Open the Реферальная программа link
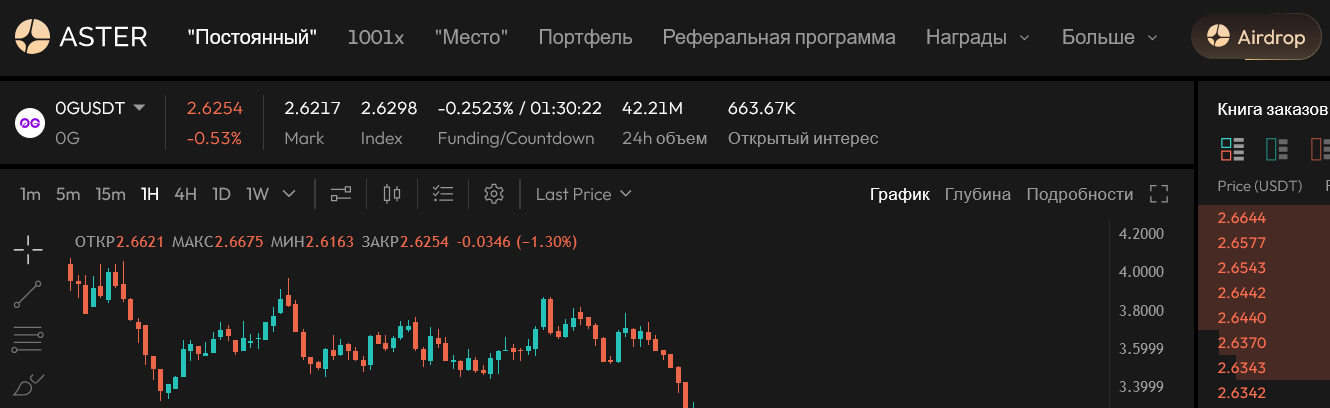Viewport: 1330px width, 408px height. 779,38
